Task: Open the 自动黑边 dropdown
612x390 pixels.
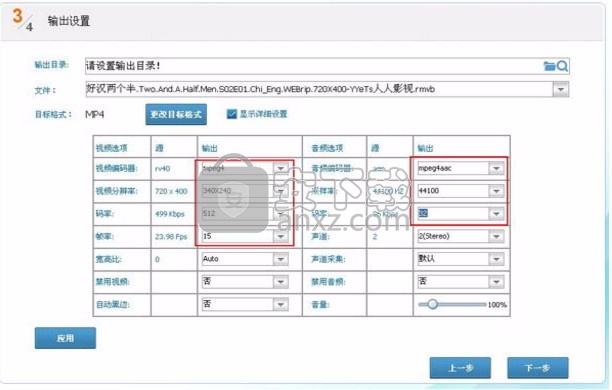Action: (281, 304)
